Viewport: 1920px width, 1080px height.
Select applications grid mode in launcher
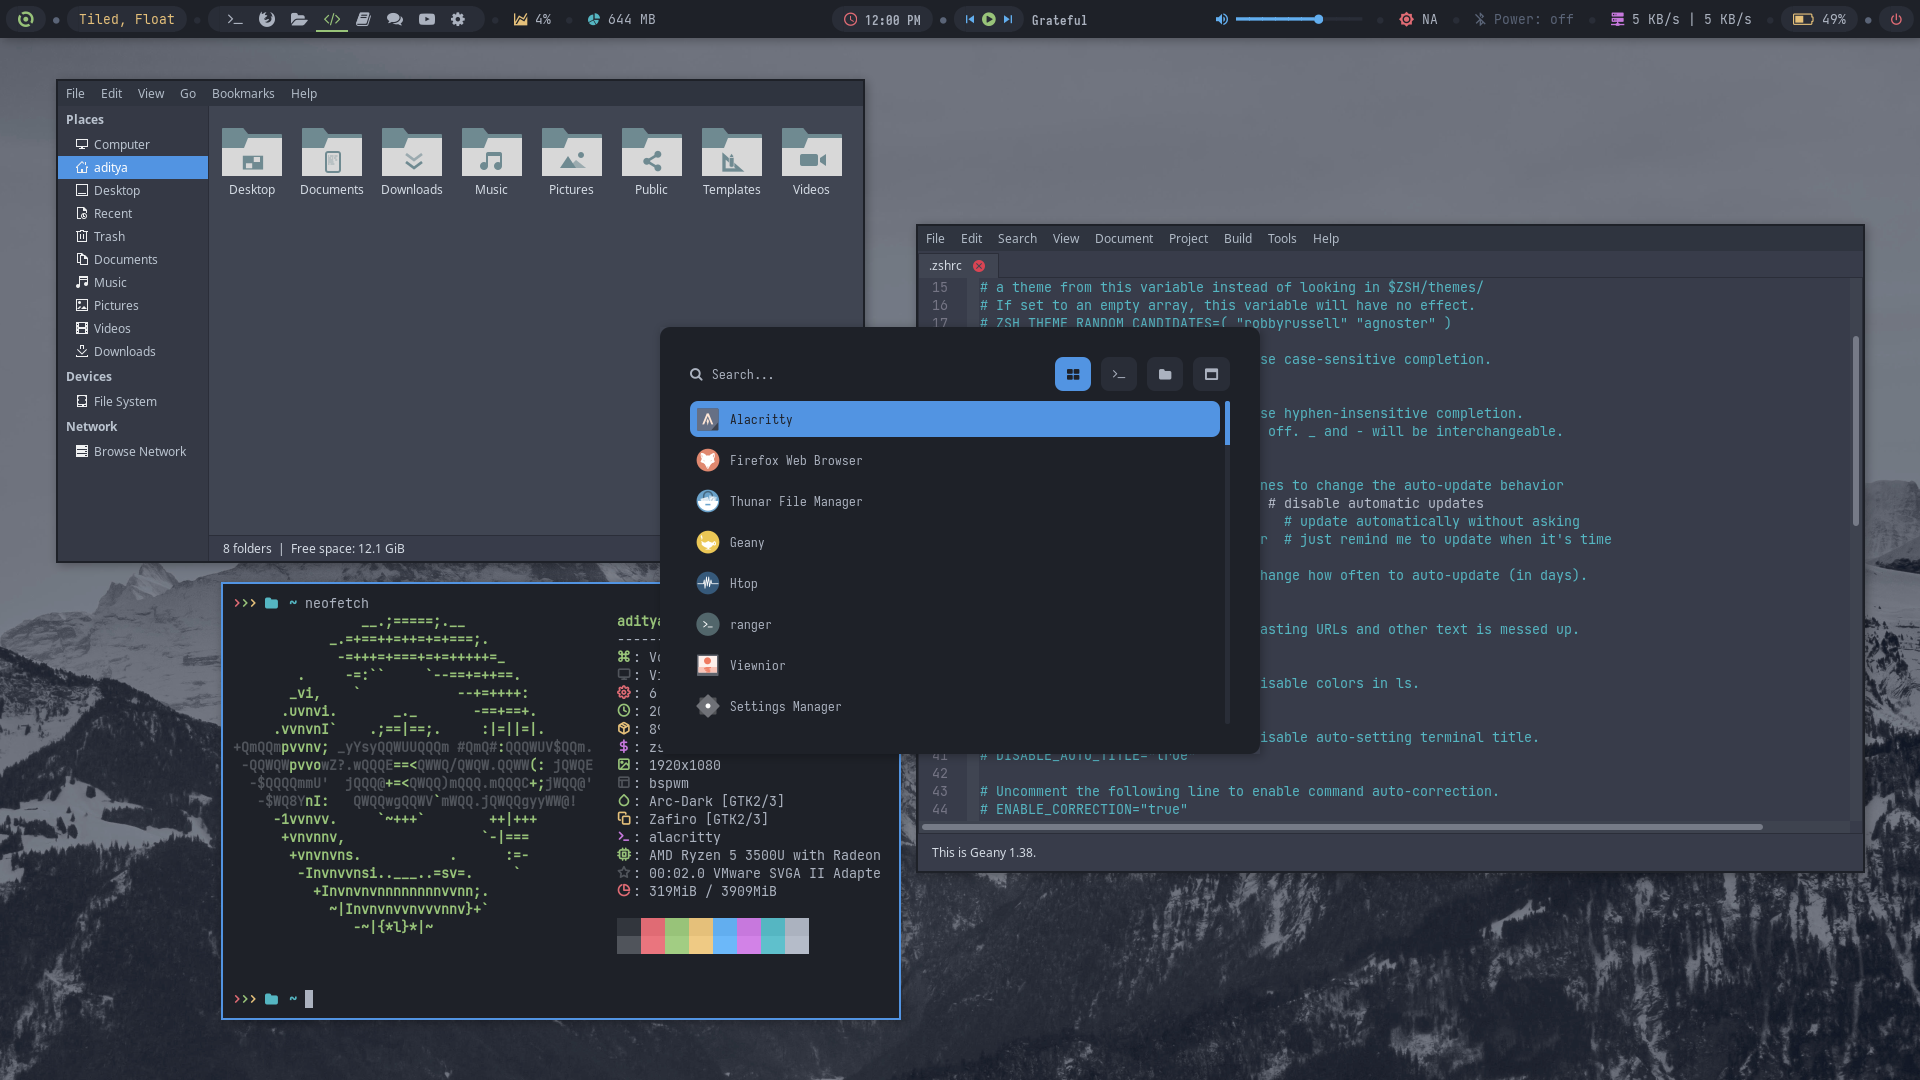coord(1073,374)
